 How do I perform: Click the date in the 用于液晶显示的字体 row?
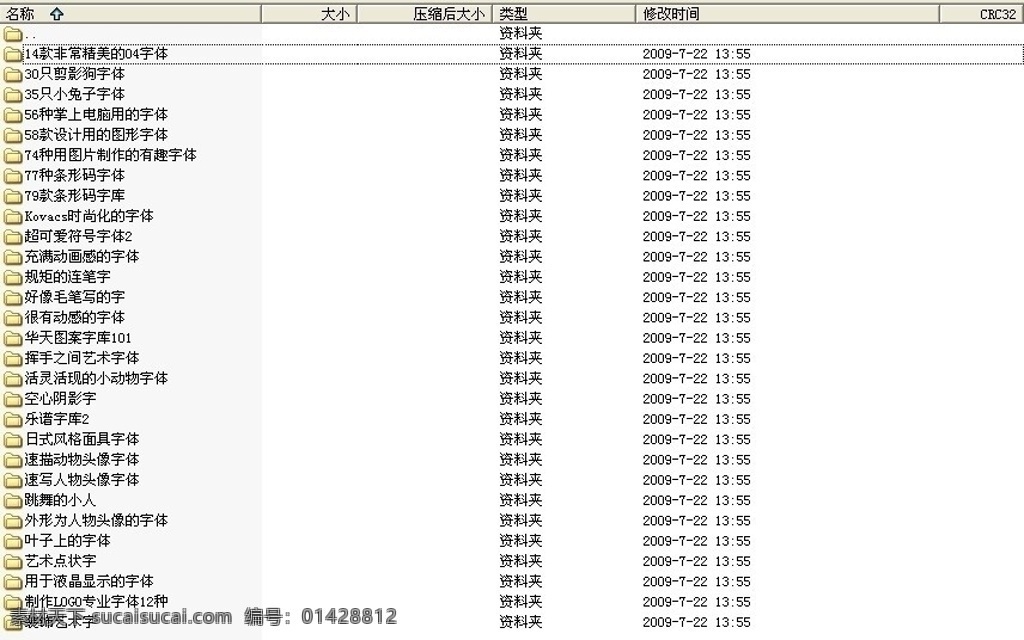(x=696, y=581)
